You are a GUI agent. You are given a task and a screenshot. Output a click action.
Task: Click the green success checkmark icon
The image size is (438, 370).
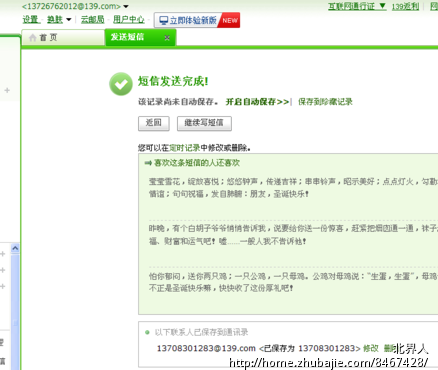tap(121, 84)
